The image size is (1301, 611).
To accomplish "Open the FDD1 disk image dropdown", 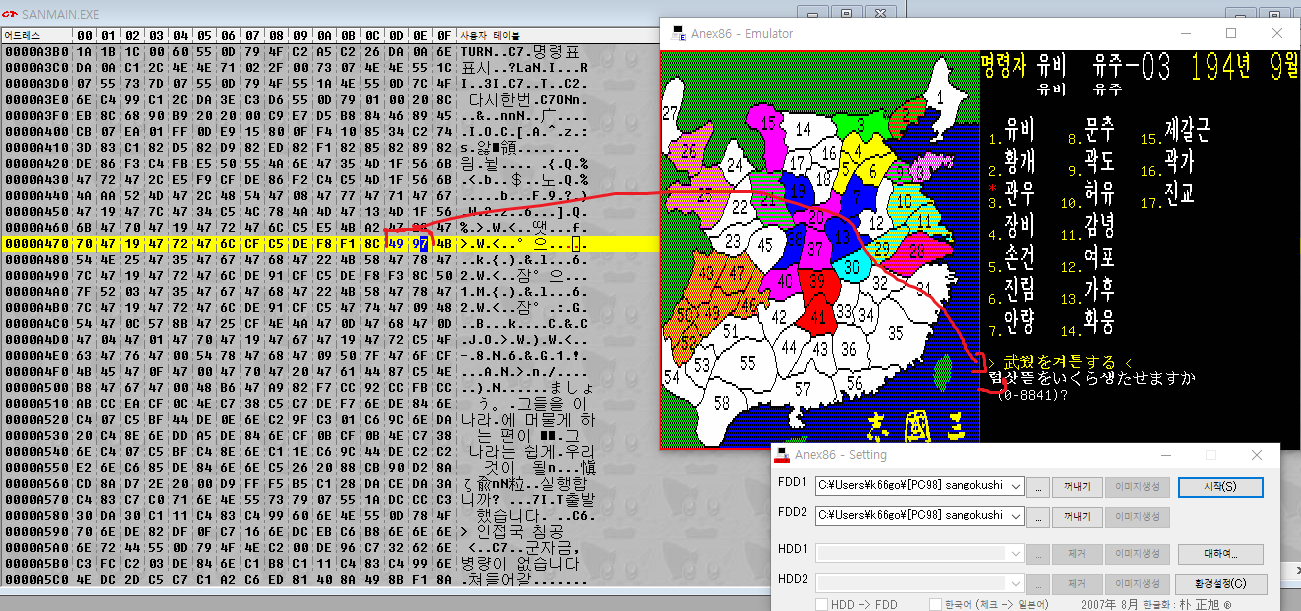I will tap(1017, 487).
